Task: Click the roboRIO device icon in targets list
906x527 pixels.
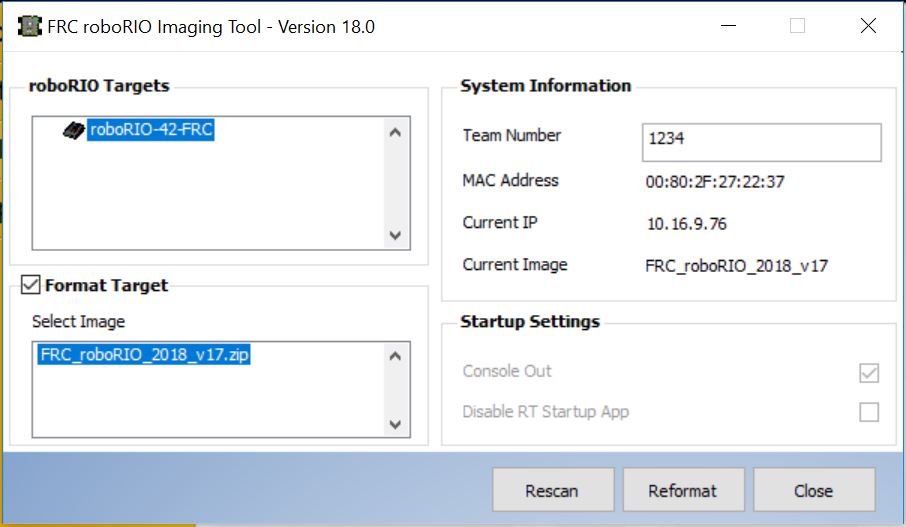Action: (x=73, y=131)
